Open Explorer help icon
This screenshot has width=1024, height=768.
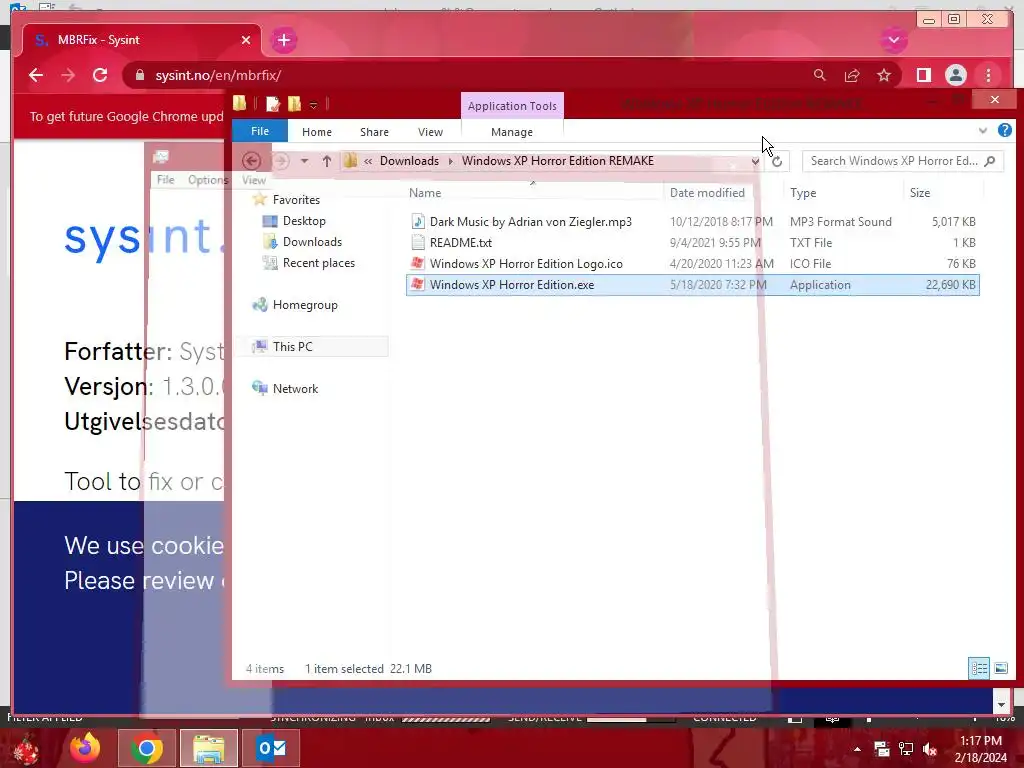(x=1004, y=130)
